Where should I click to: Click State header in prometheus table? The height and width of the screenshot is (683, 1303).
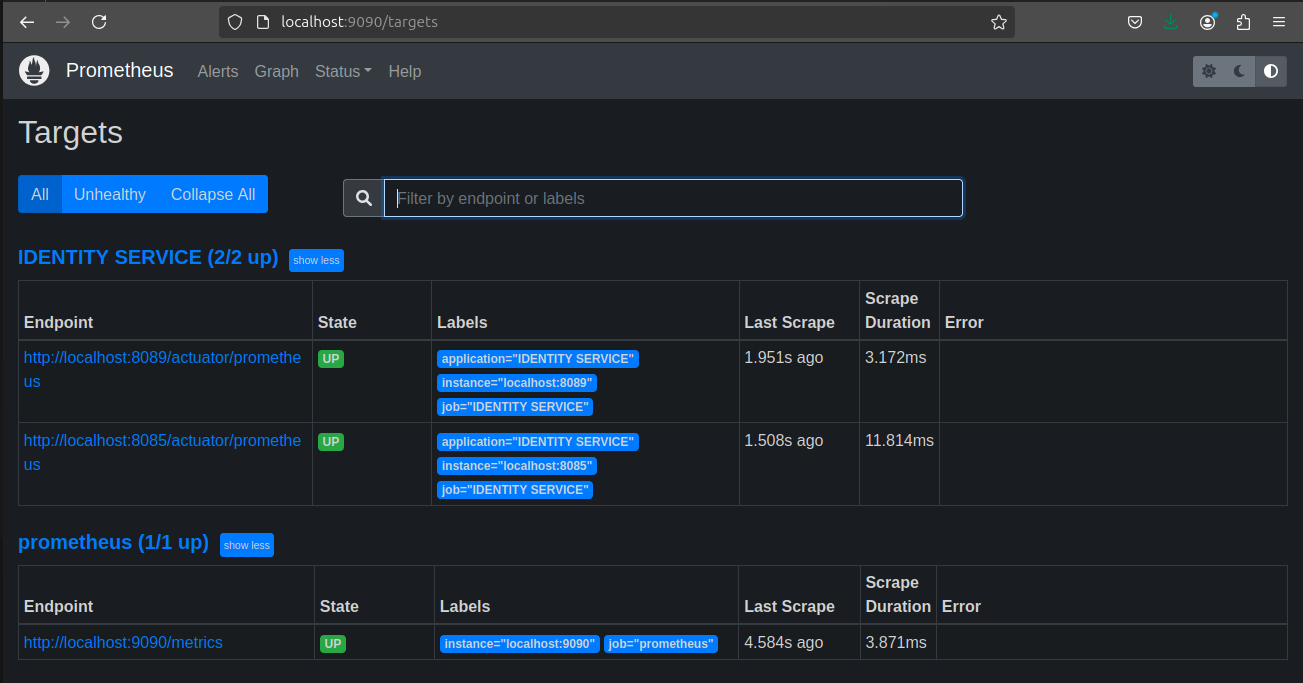[x=339, y=606]
